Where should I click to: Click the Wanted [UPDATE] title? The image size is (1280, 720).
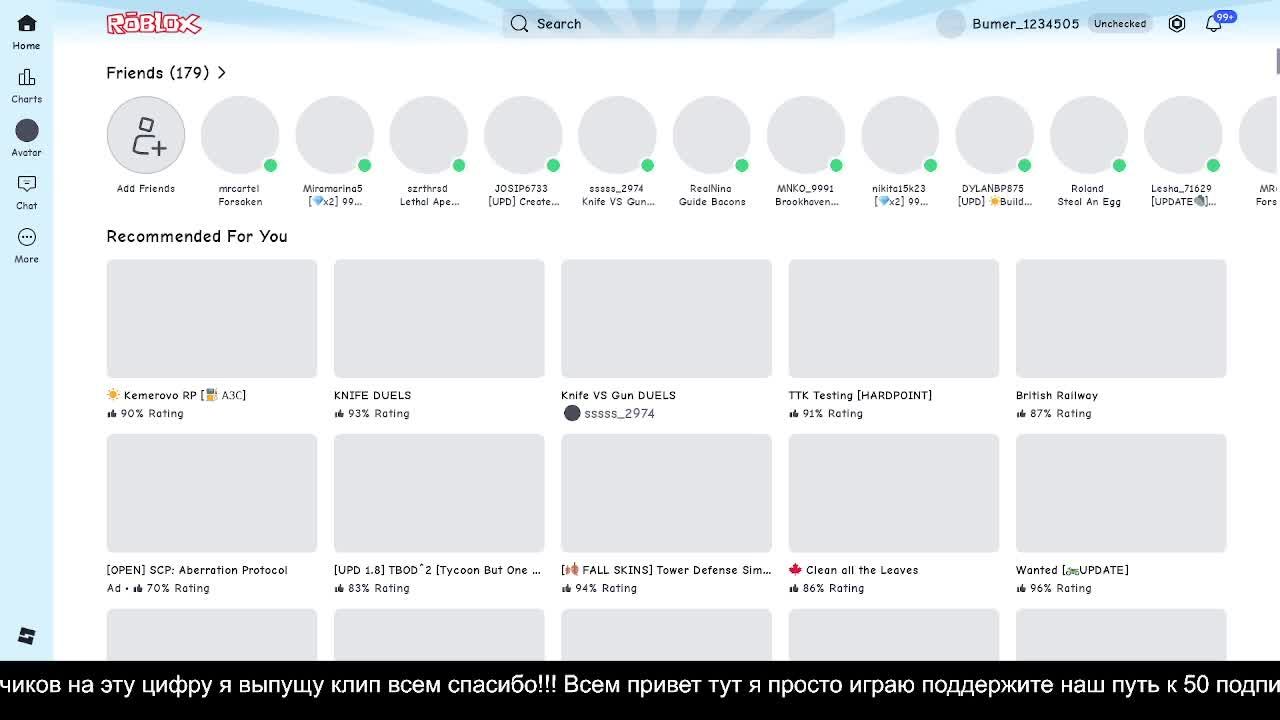tap(1072, 570)
